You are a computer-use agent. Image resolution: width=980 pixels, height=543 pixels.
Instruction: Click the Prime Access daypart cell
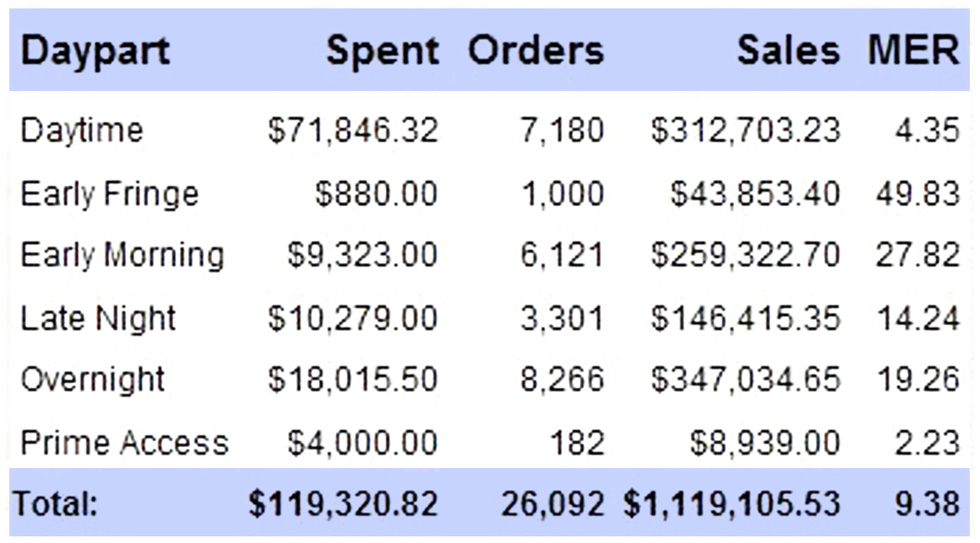click(124, 442)
